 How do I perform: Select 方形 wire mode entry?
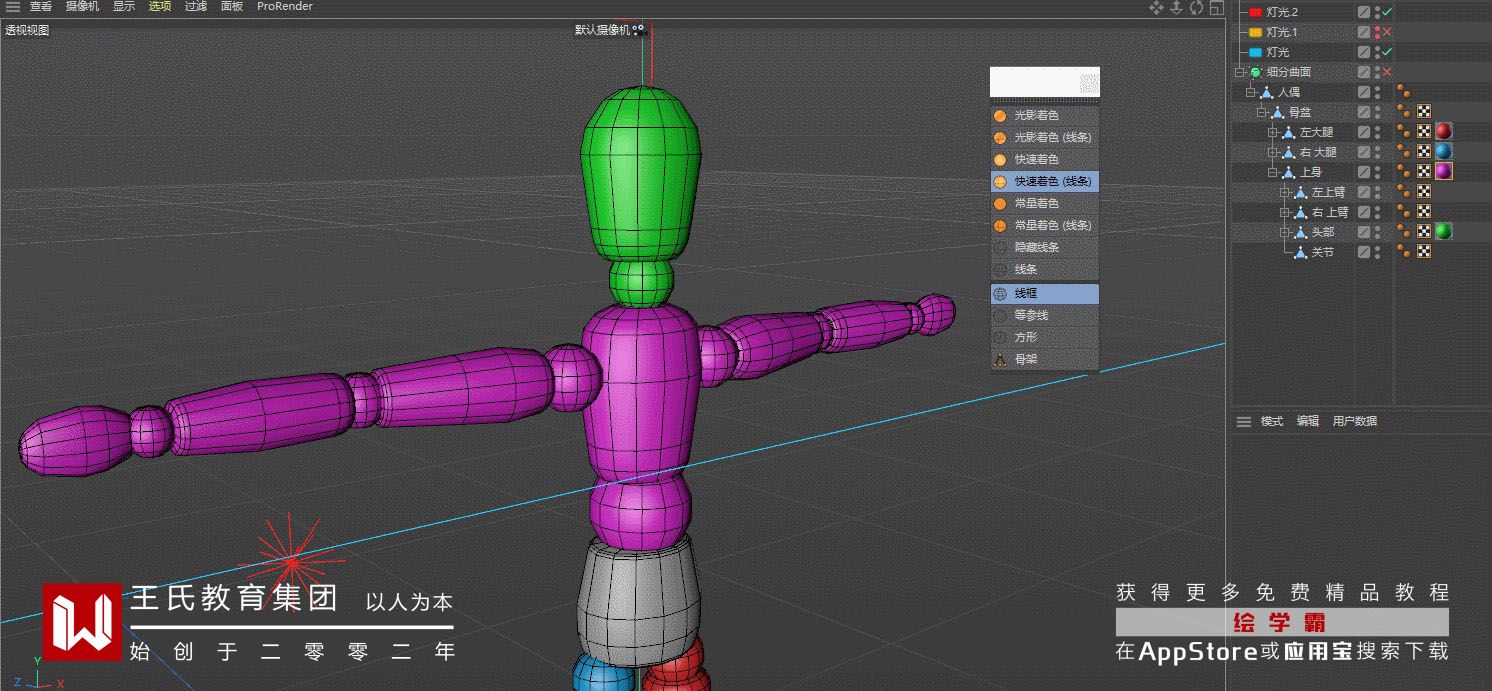1044,337
